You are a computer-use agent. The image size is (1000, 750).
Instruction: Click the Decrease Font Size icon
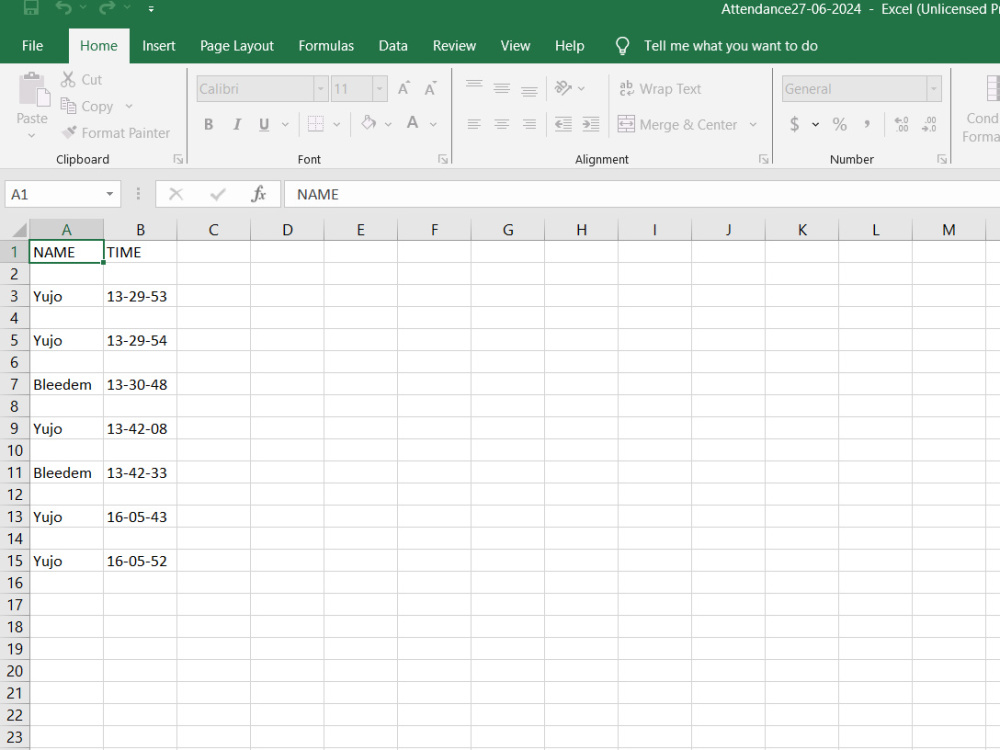[x=431, y=89]
